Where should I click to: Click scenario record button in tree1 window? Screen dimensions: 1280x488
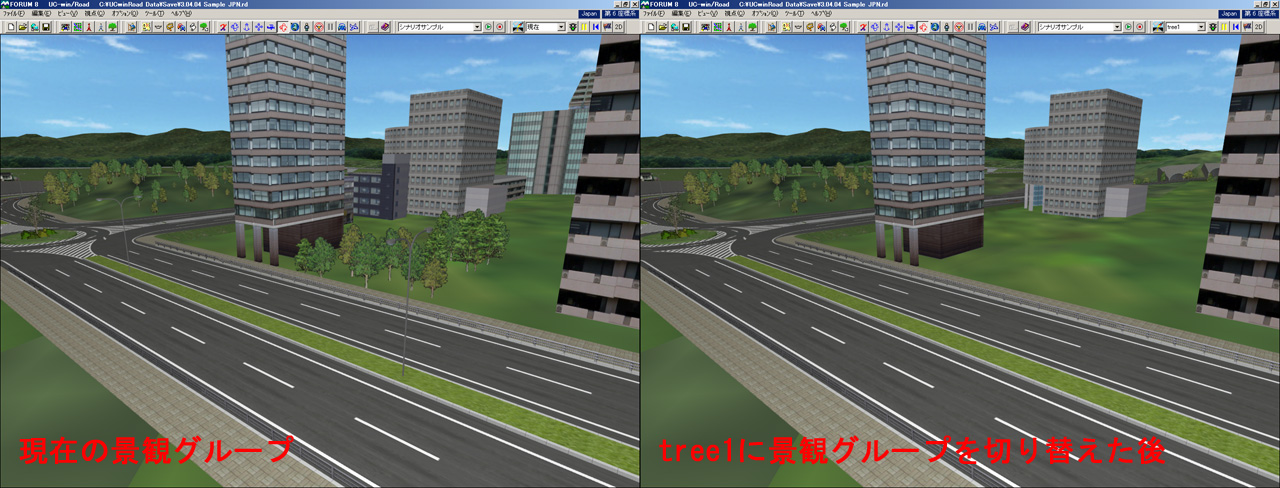click(1139, 27)
